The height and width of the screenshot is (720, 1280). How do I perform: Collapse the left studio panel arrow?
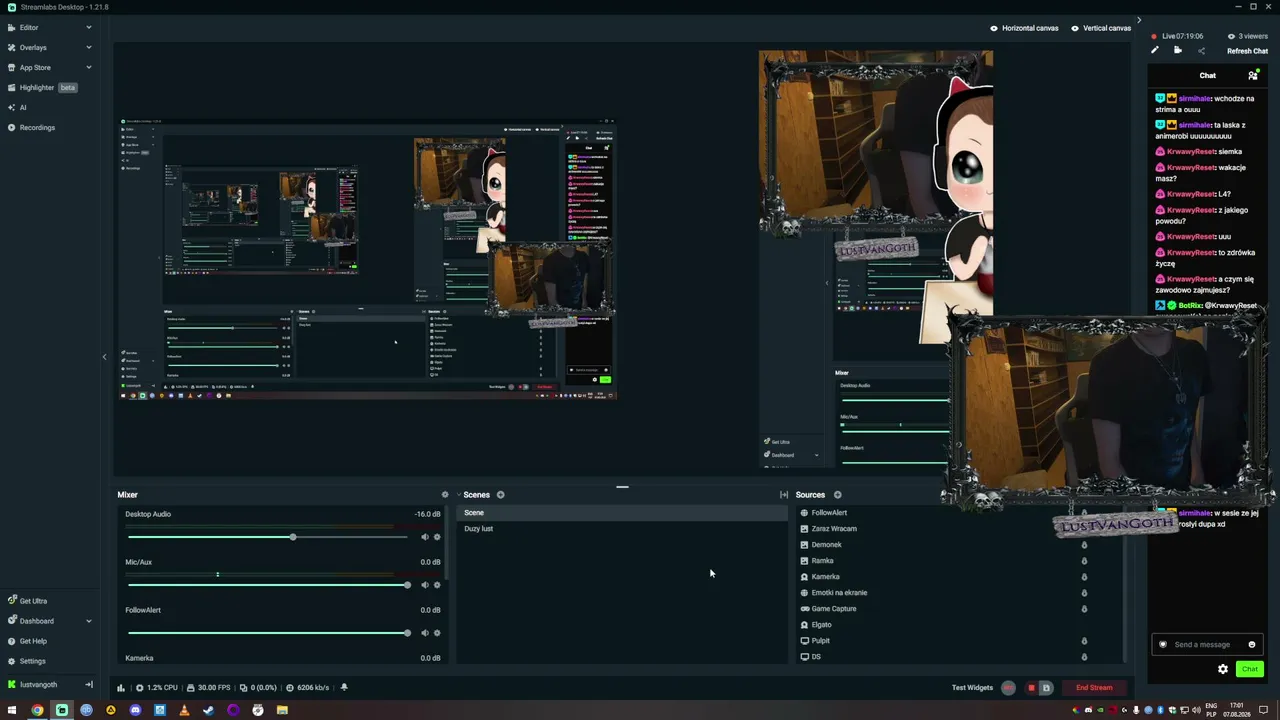click(x=104, y=357)
